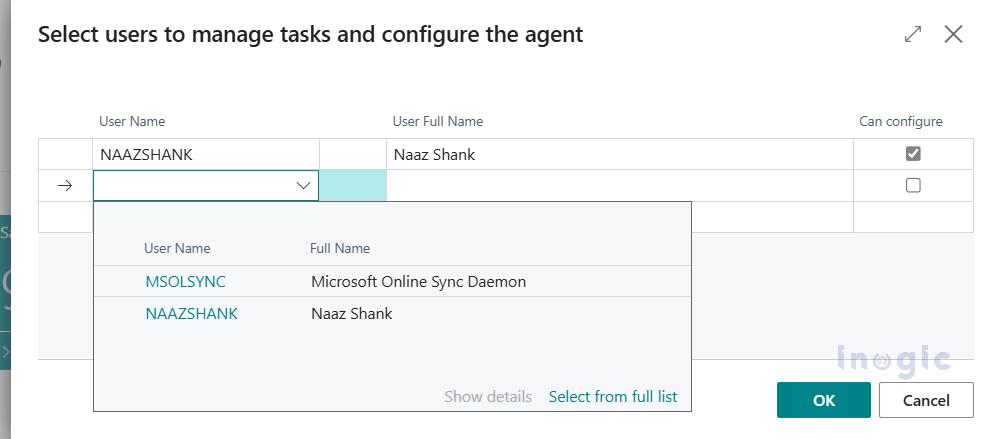
Task: Click the Show details link
Action: (488, 396)
